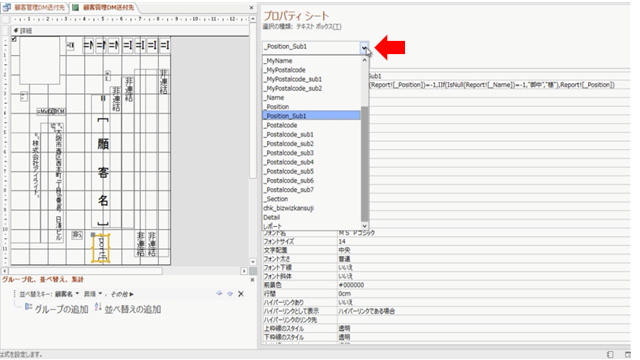
Task: Choose _Position from the object list
Action: (x=311, y=107)
